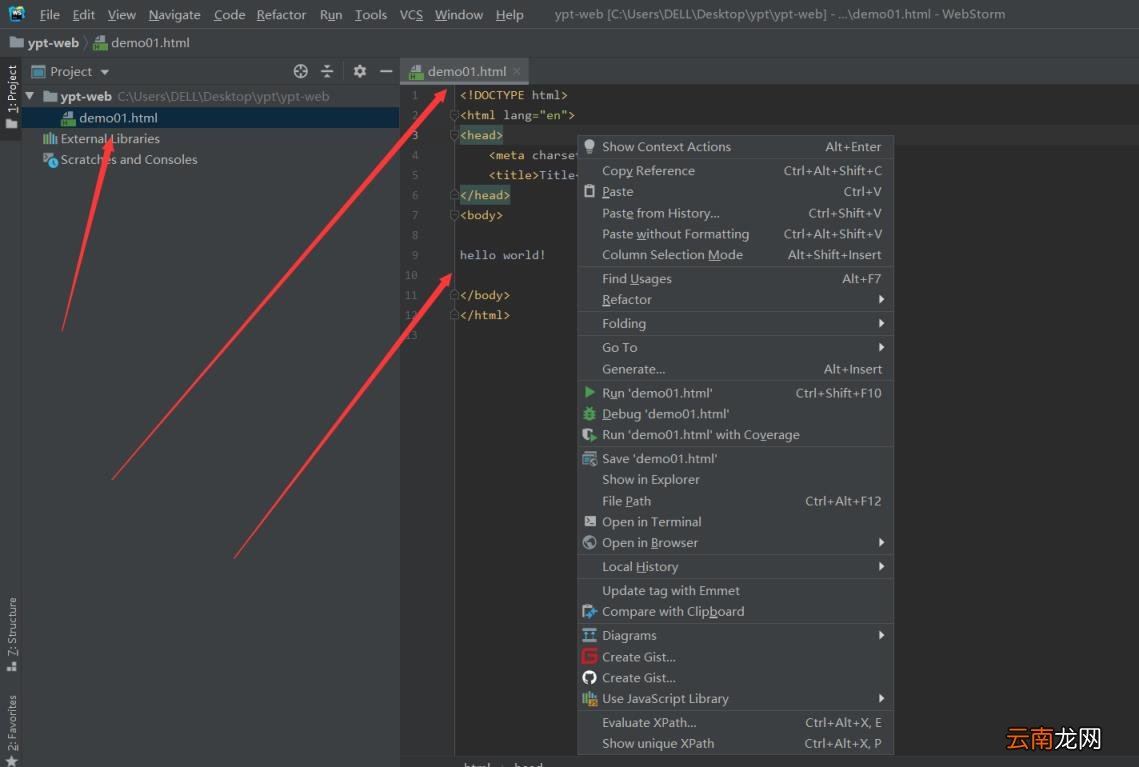The height and width of the screenshot is (767, 1139).
Task: Click the Compare with Clipboard icon
Action: [x=589, y=612]
